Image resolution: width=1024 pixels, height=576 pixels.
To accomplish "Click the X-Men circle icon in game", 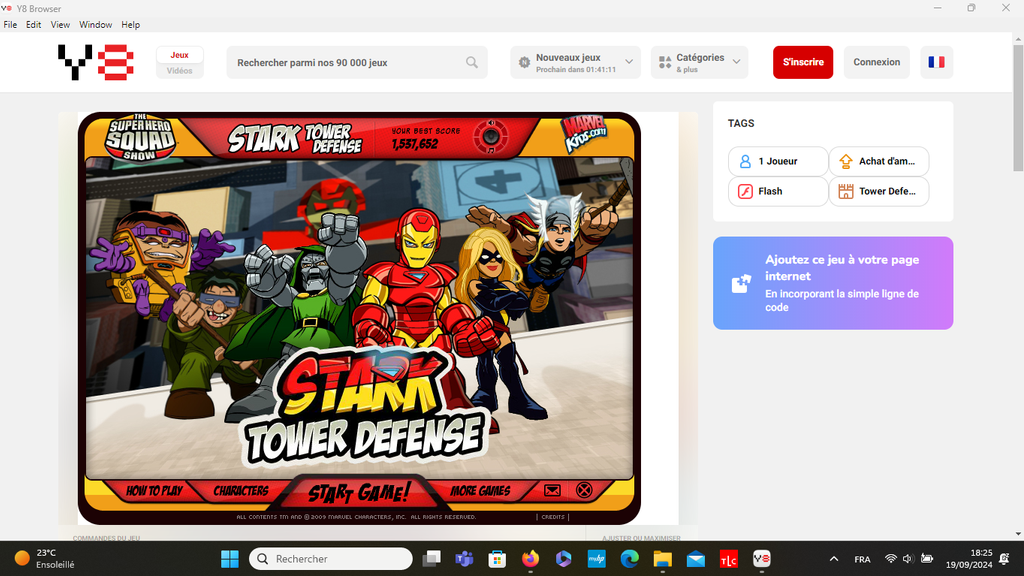I will pyautogui.click(x=584, y=490).
